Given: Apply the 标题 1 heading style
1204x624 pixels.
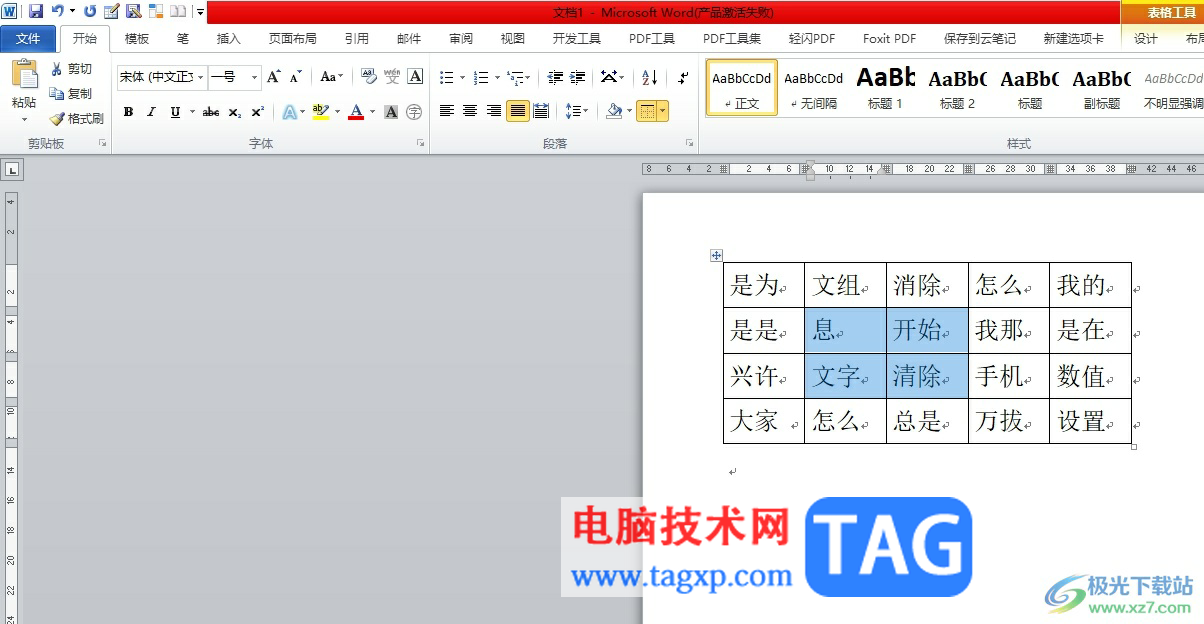Looking at the screenshot, I should tap(886, 88).
